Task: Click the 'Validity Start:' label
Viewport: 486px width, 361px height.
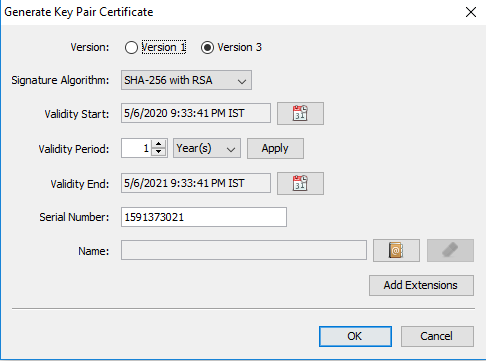Action: pyautogui.click(x=77, y=114)
